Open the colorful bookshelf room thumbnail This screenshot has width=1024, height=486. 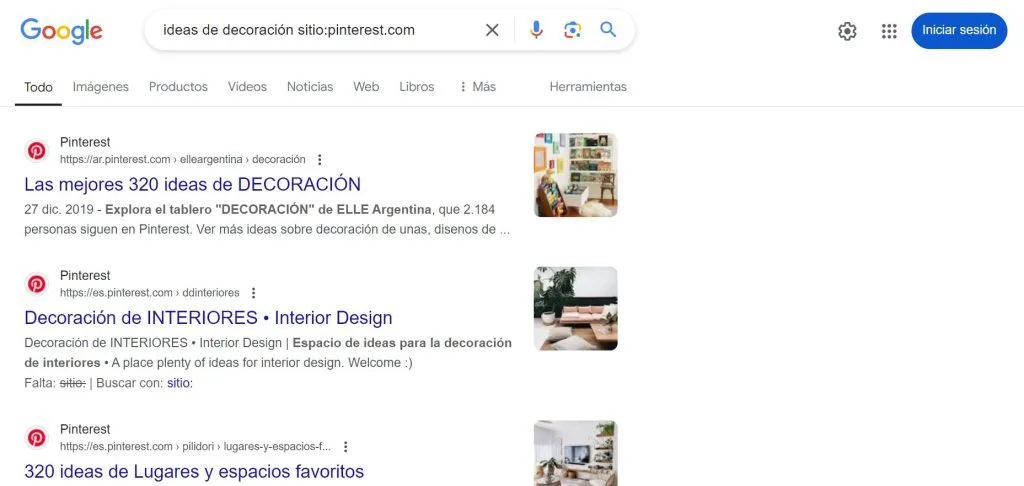(x=575, y=175)
